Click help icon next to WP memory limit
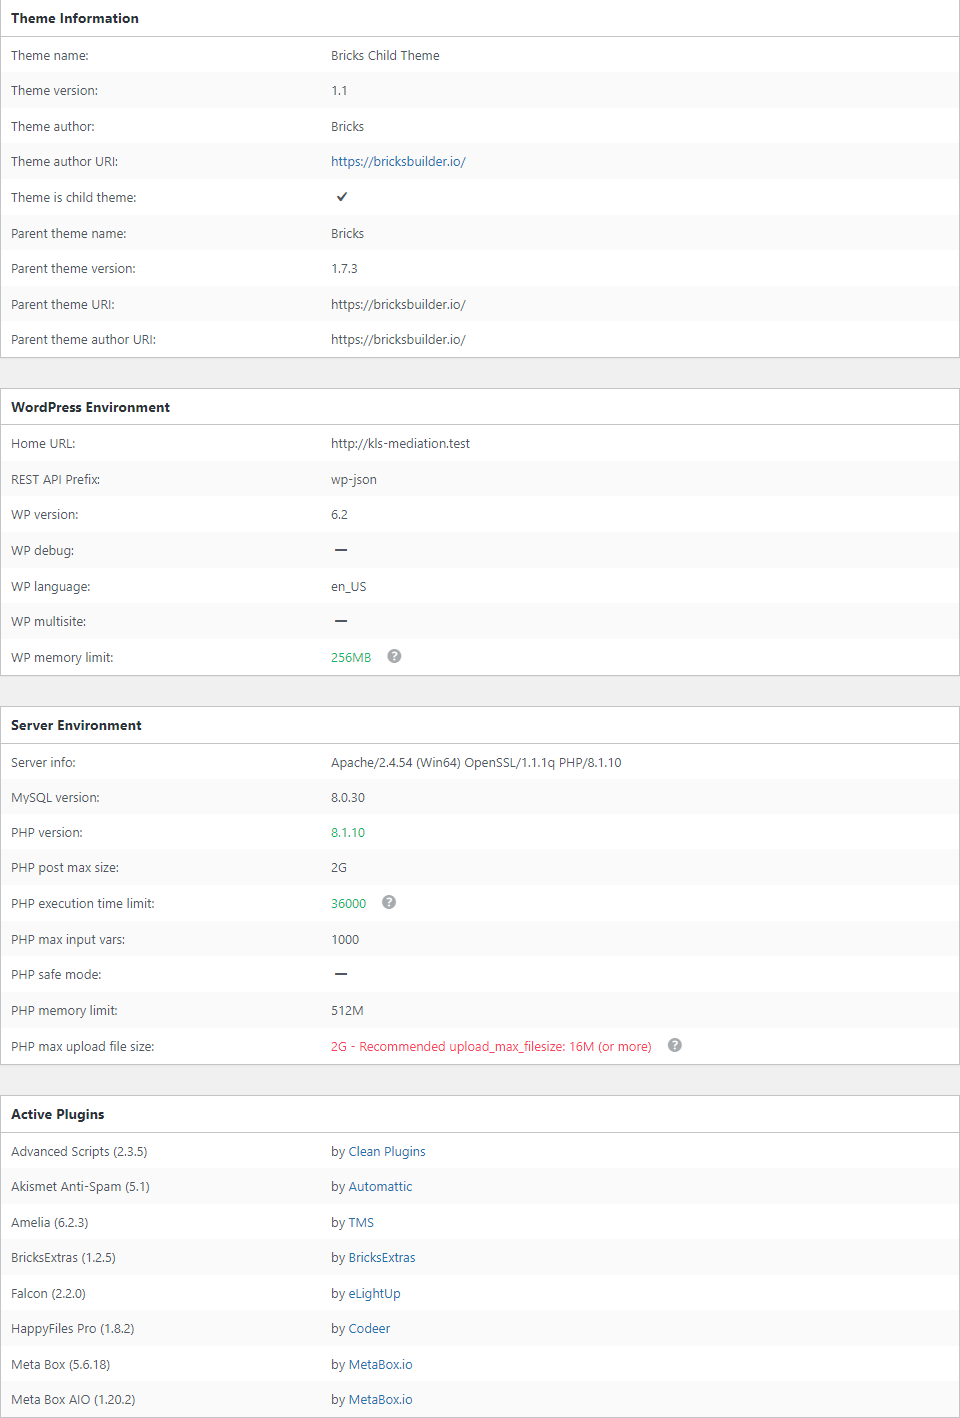Image resolution: width=960 pixels, height=1418 pixels. coord(394,656)
